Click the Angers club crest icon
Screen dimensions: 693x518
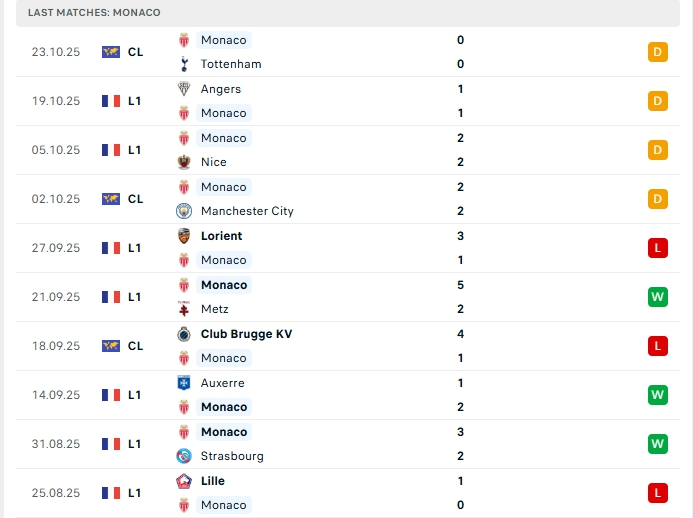point(184,89)
